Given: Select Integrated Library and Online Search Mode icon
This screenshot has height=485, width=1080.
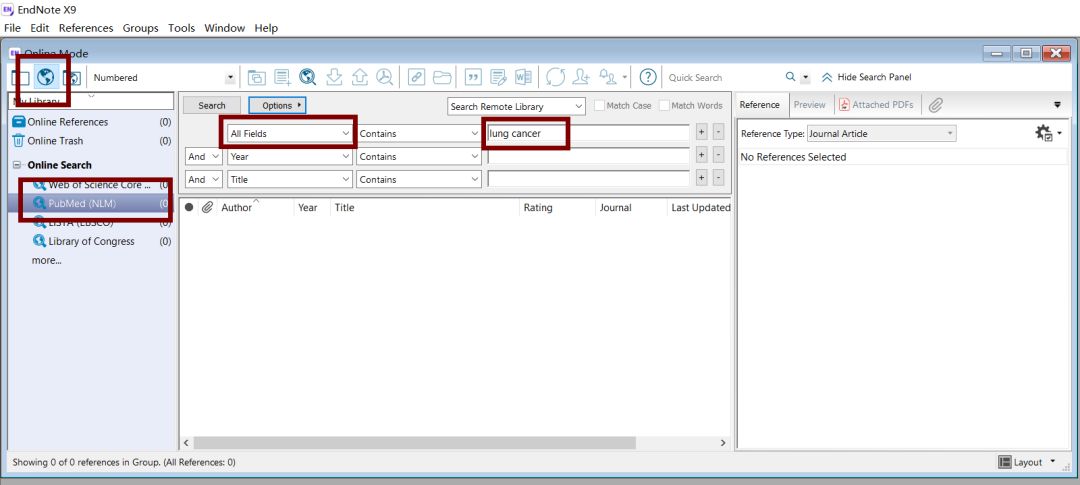Looking at the screenshot, I should tap(71, 78).
